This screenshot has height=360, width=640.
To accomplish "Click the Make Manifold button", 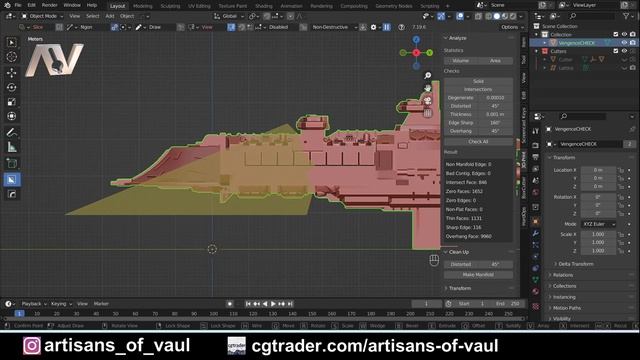I will 478,275.
